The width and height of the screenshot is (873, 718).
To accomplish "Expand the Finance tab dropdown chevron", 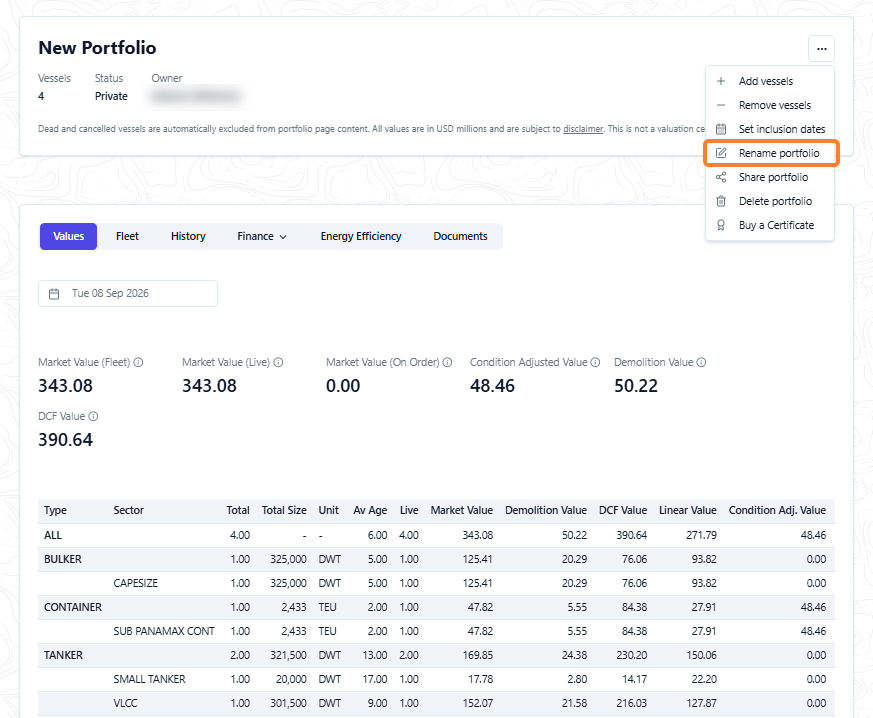I will coord(283,237).
